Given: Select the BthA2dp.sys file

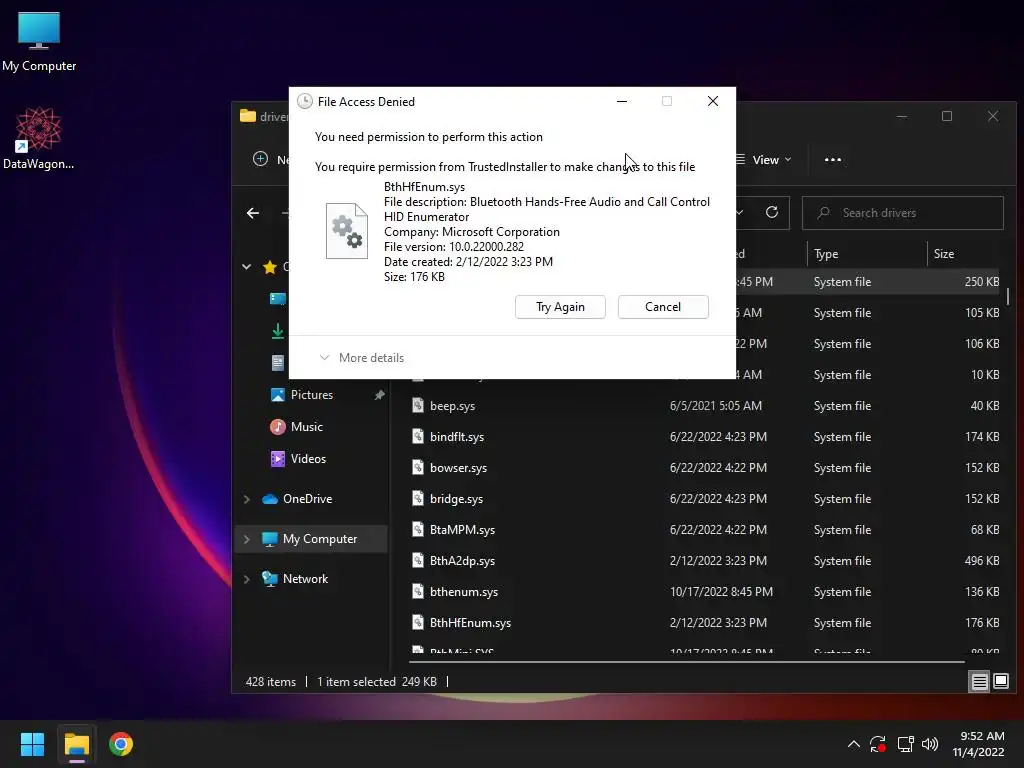Looking at the screenshot, I should point(462,561).
